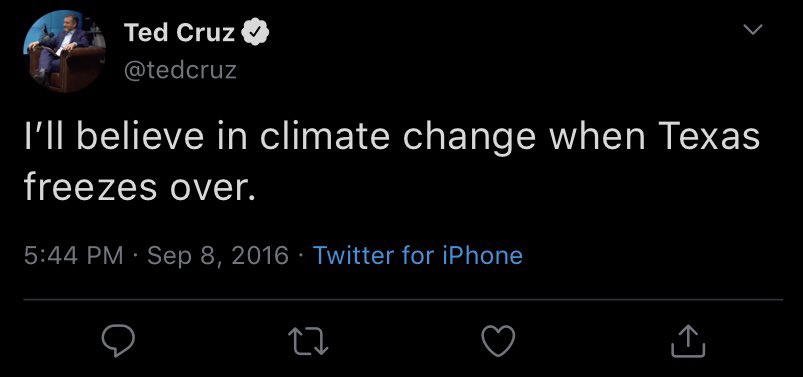This screenshot has width=803, height=377.
Task: Click the word "believe" in tweet
Action: [140, 135]
